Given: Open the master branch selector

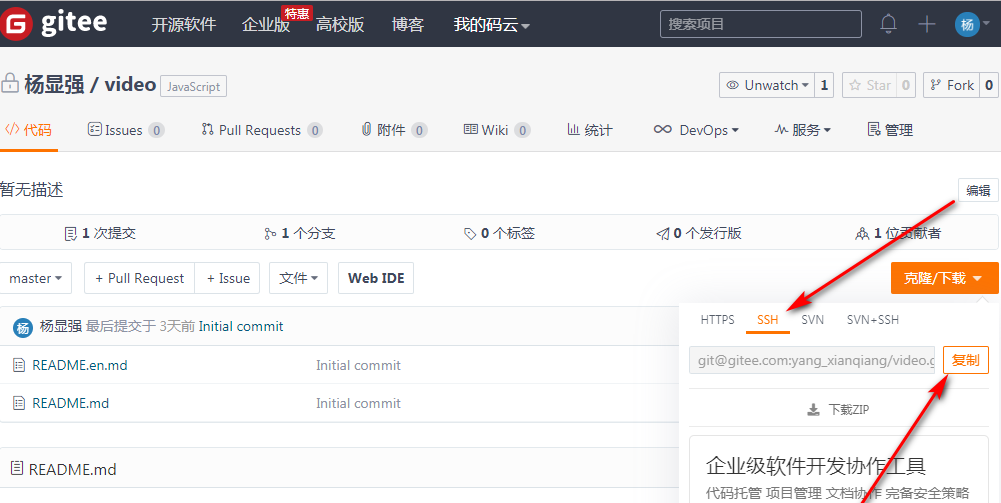Looking at the screenshot, I should pos(36,278).
